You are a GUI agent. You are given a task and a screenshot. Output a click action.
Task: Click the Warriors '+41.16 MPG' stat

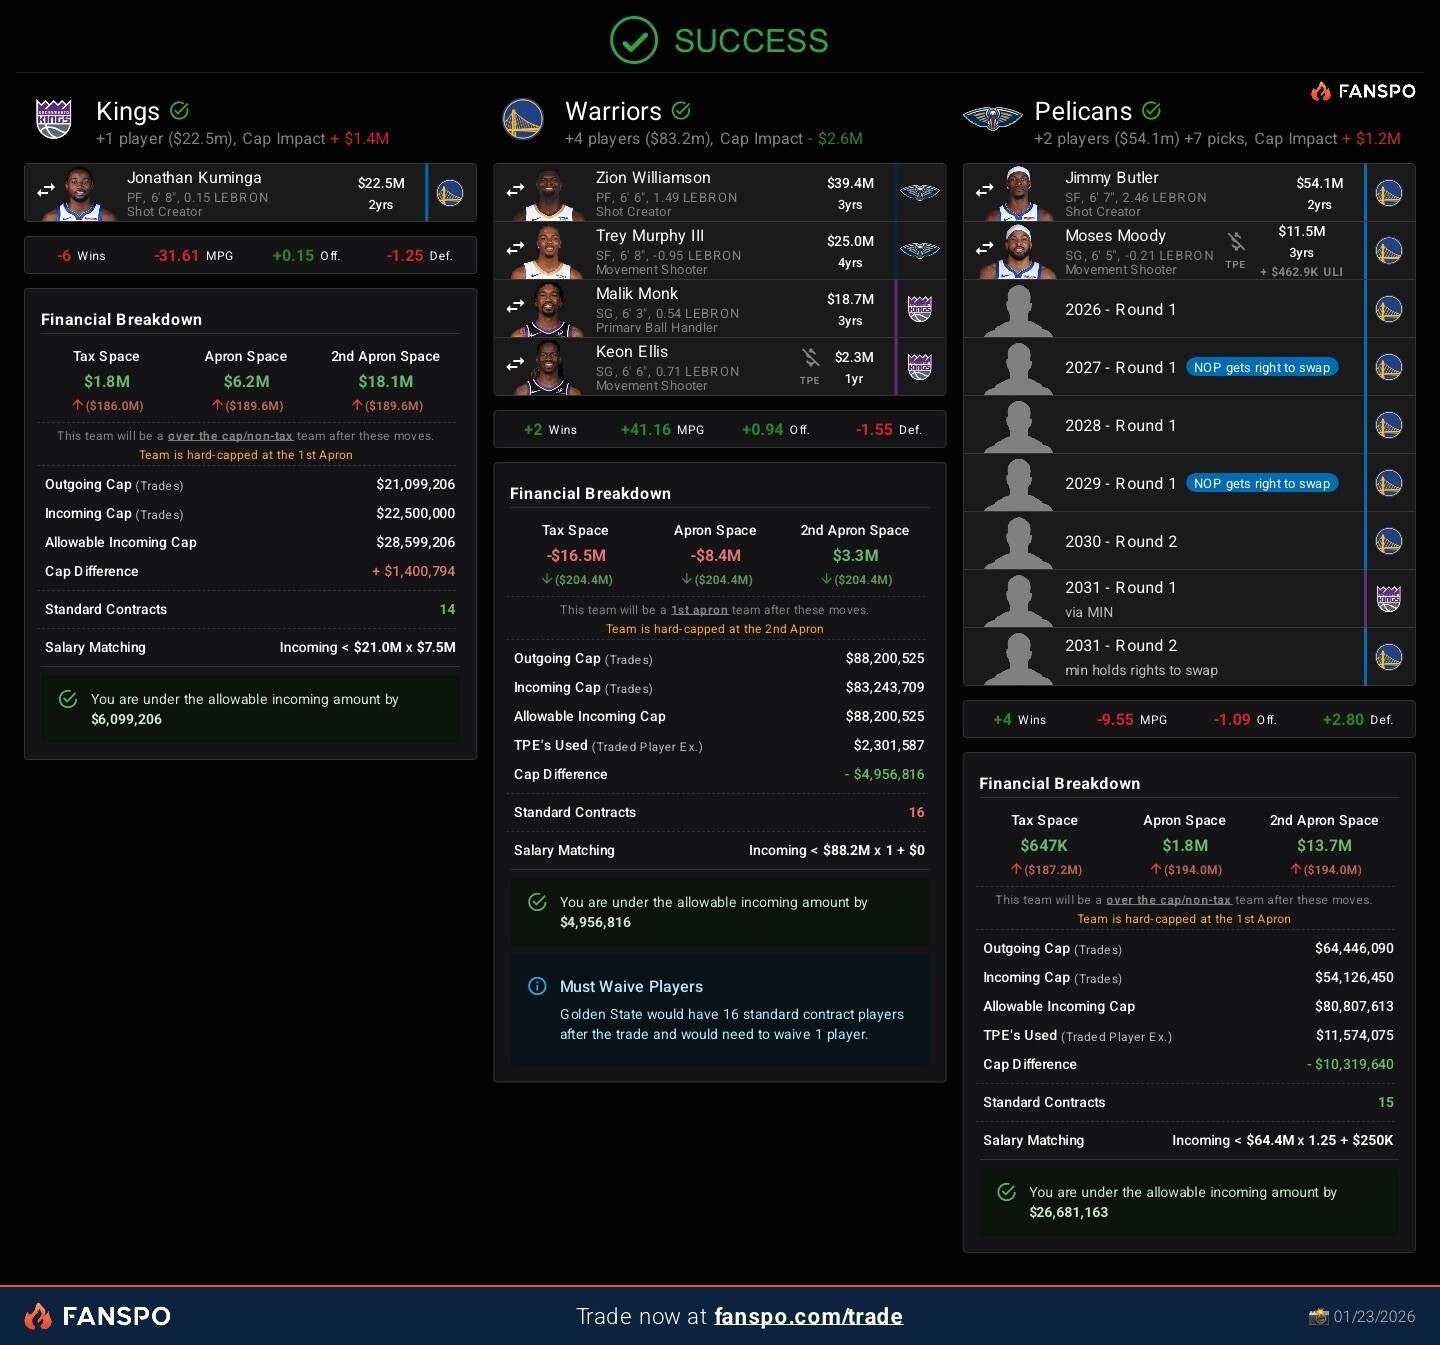pyautogui.click(x=662, y=429)
